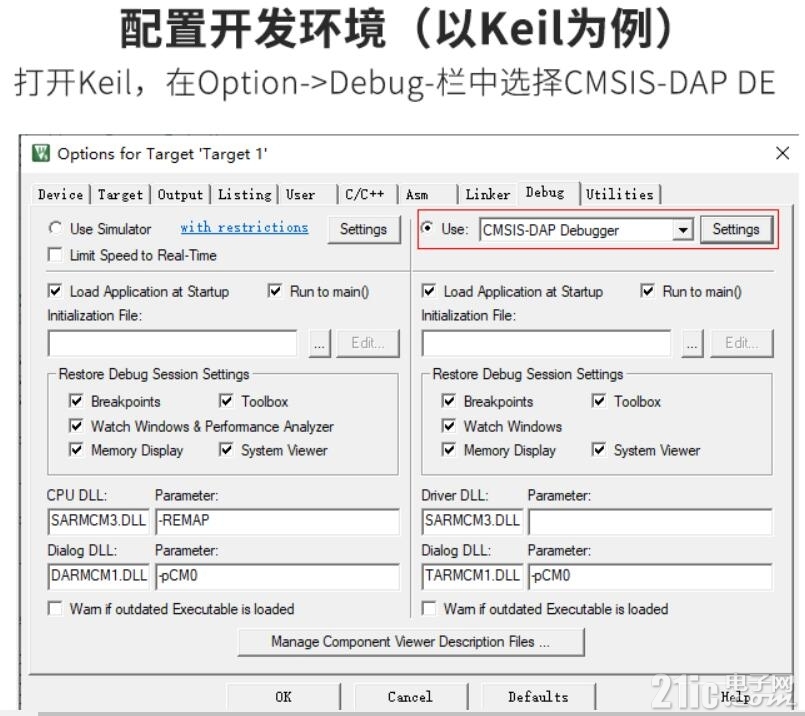Uncheck simulator Breakpoints checkbox
805x716 pixels.
tap(76, 401)
